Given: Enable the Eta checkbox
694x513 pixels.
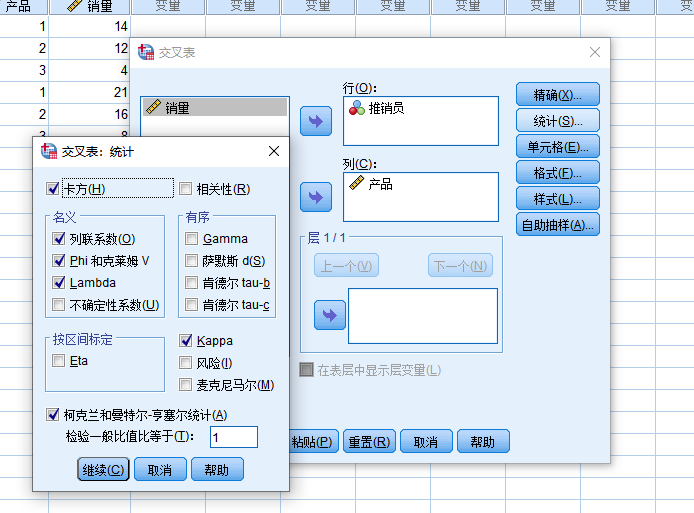Looking at the screenshot, I should coord(59,361).
